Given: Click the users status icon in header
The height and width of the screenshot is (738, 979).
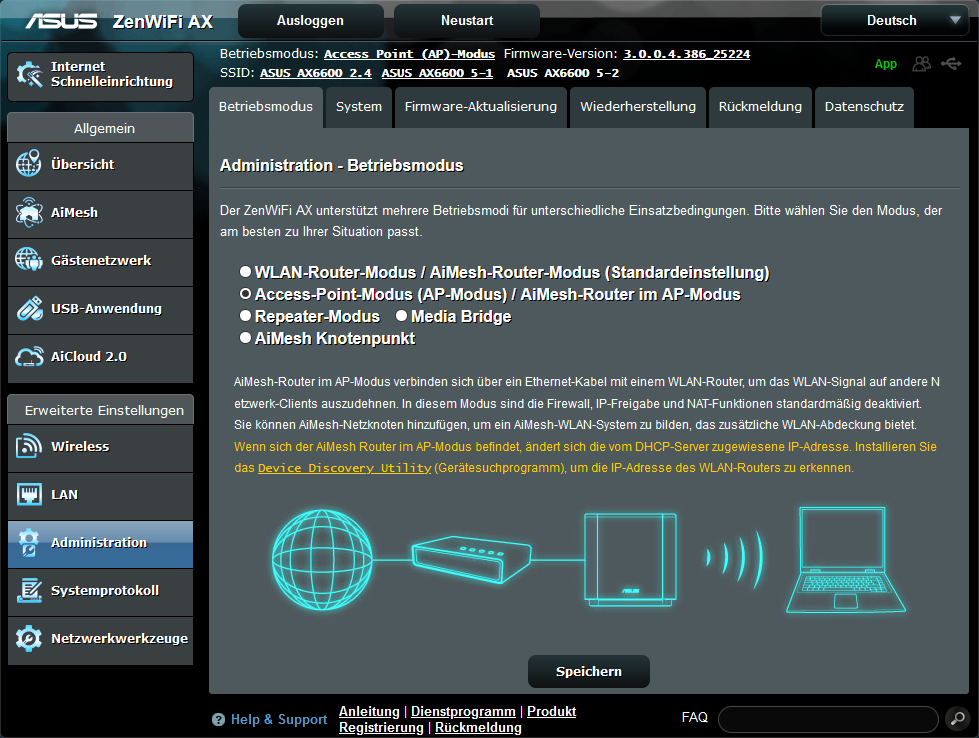Looking at the screenshot, I should click(x=922, y=64).
